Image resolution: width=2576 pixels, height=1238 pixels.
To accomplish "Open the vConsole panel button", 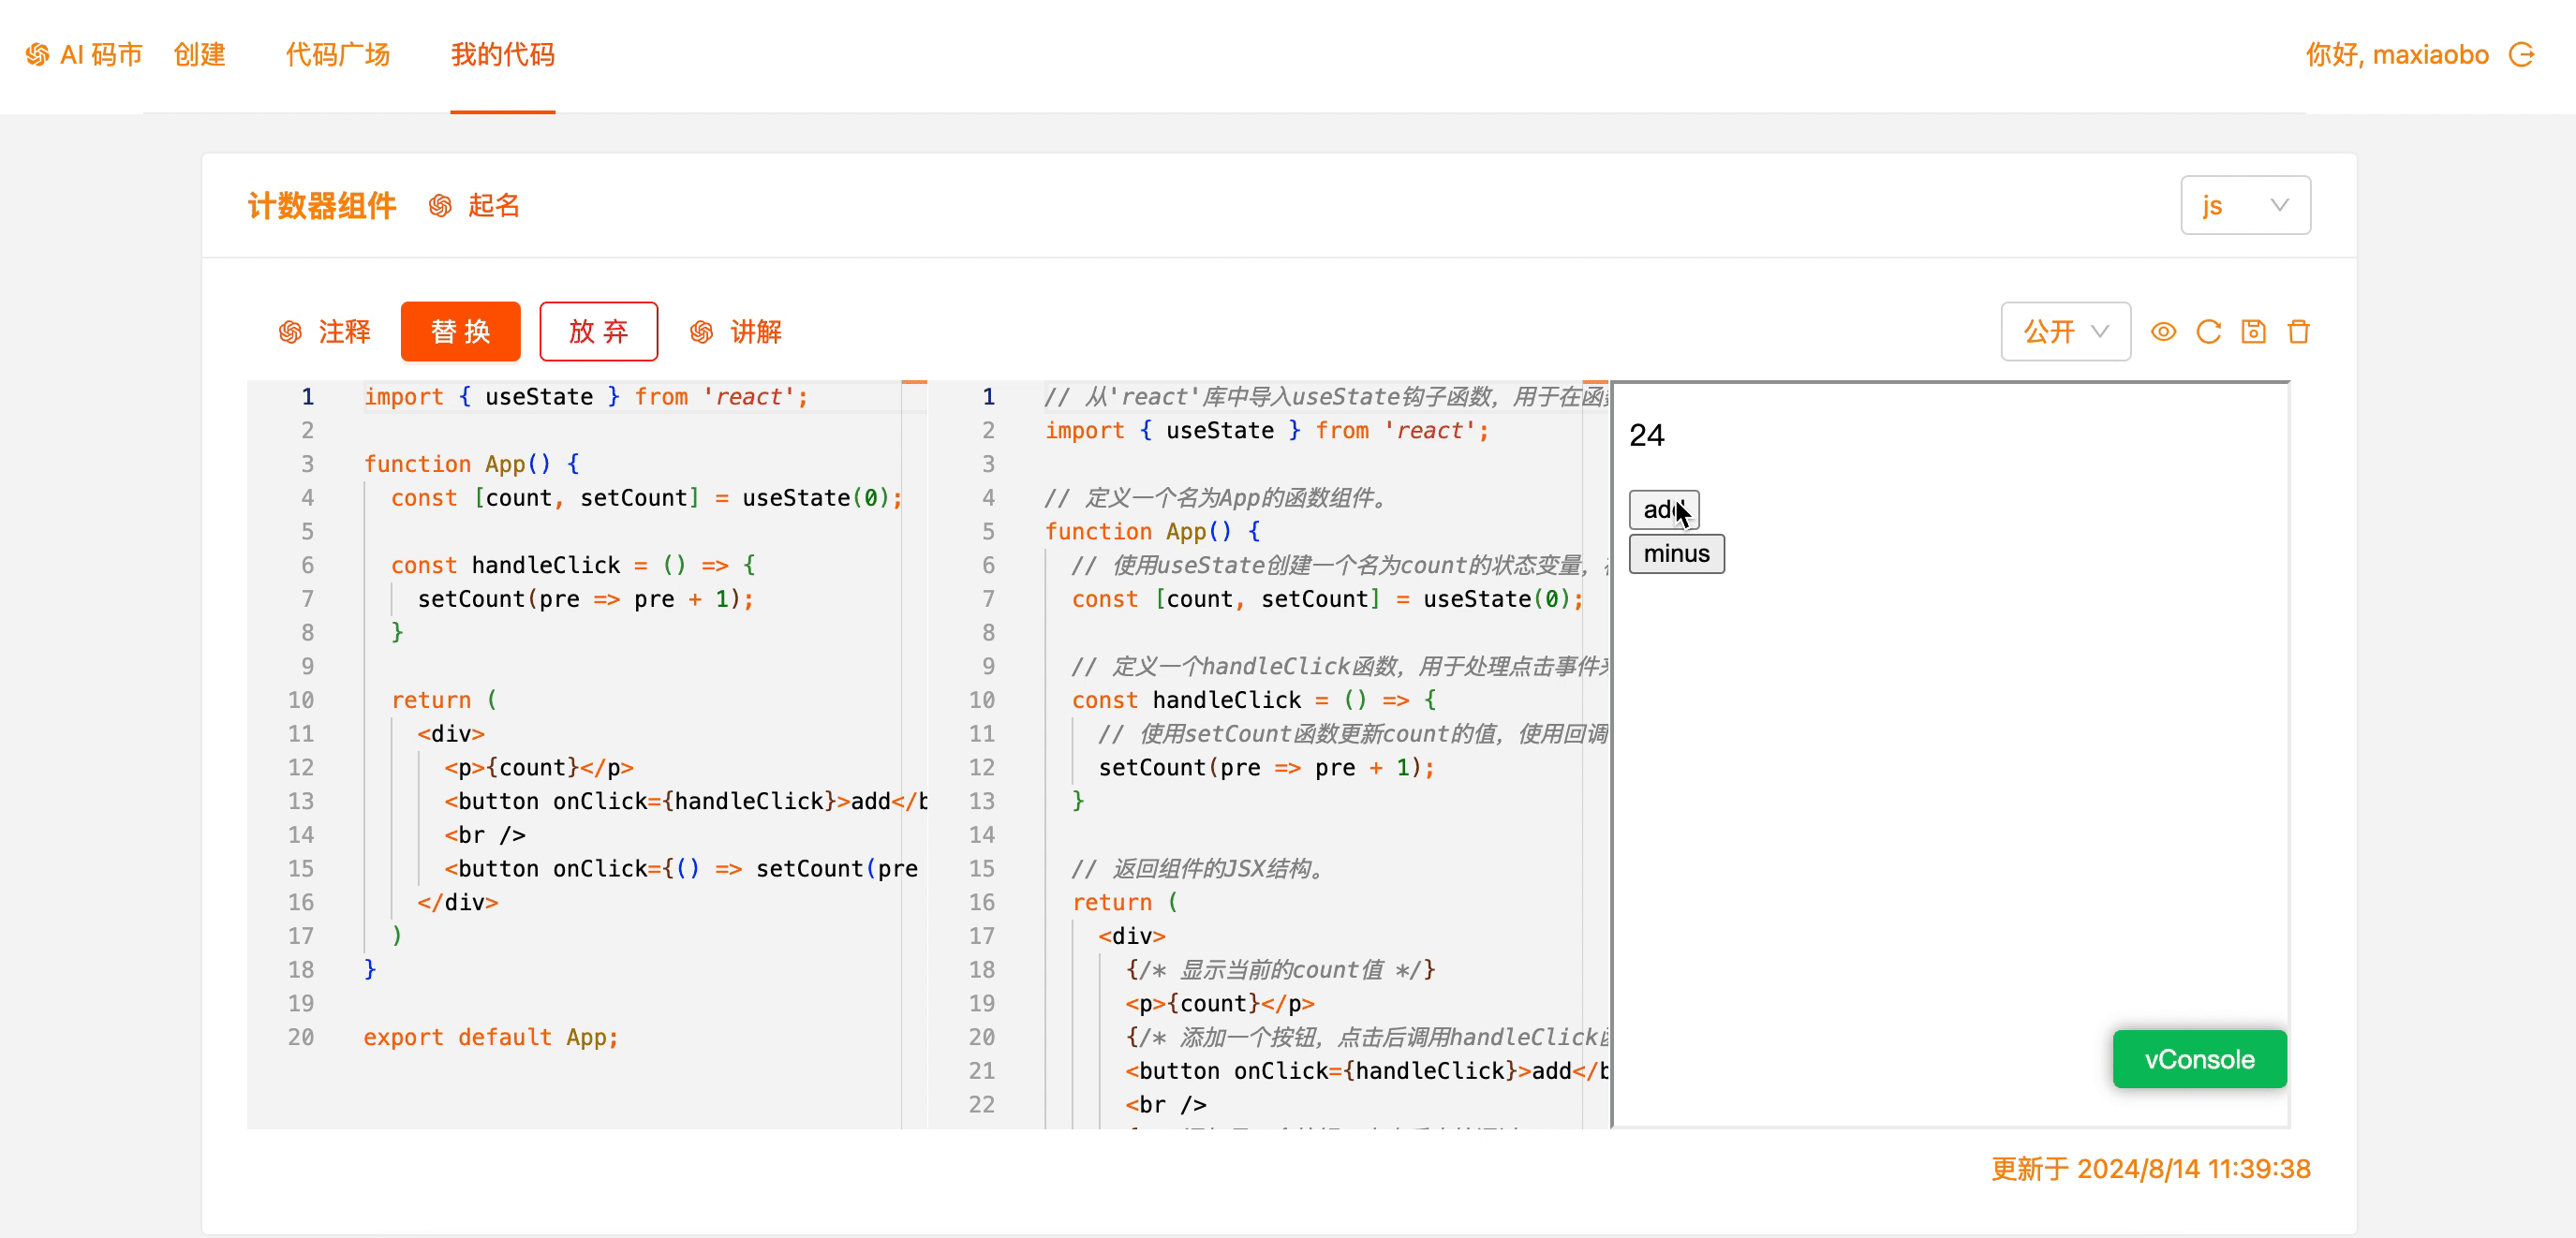I will pyautogui.click(x=2199, y=1059).
